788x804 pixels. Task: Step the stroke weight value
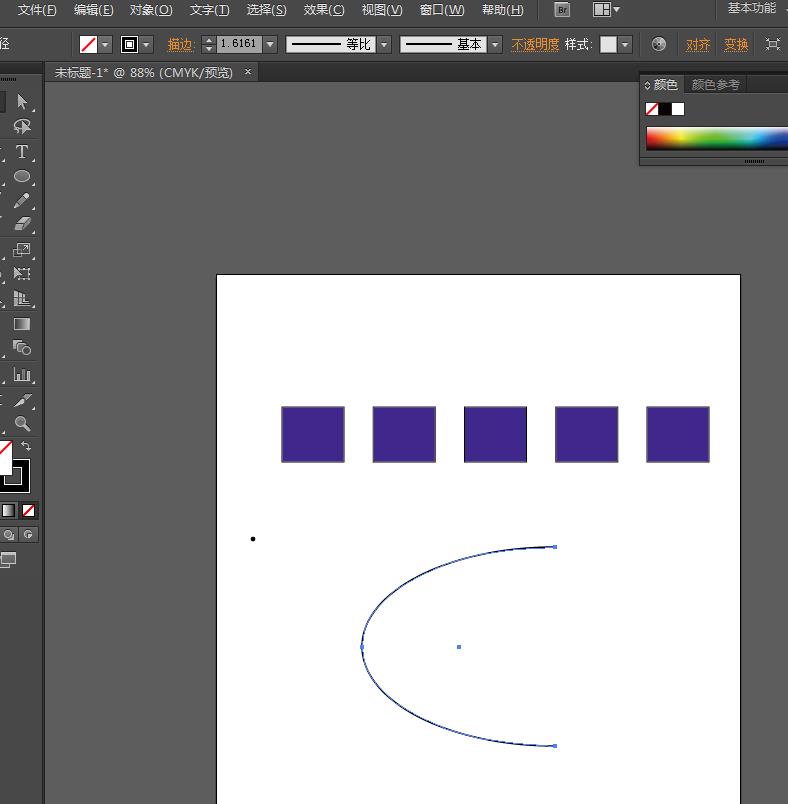click(208, 45)
